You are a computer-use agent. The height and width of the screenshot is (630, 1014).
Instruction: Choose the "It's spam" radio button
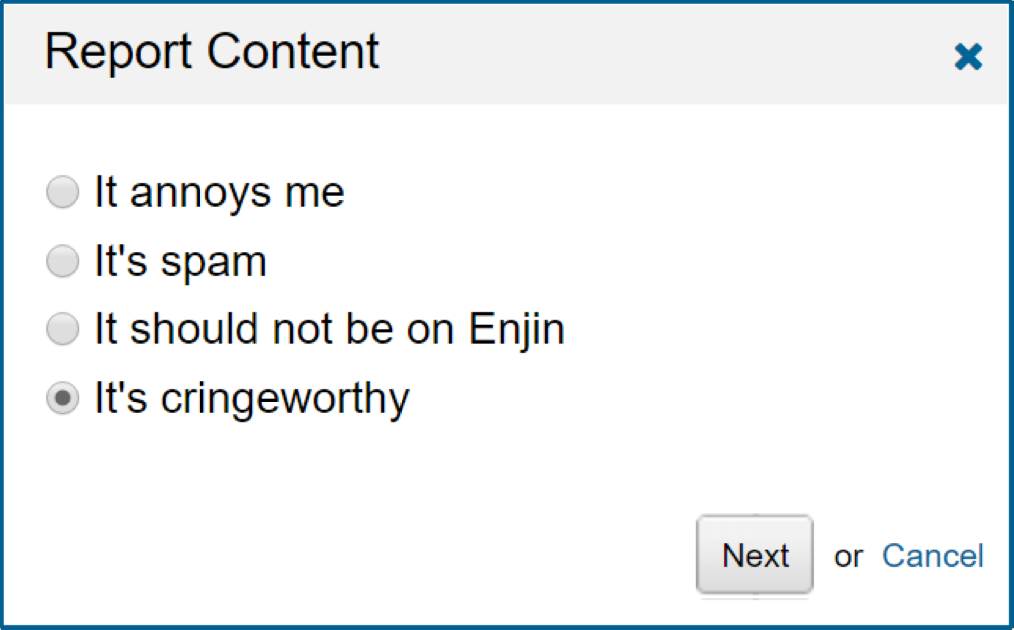click(63, 261)
